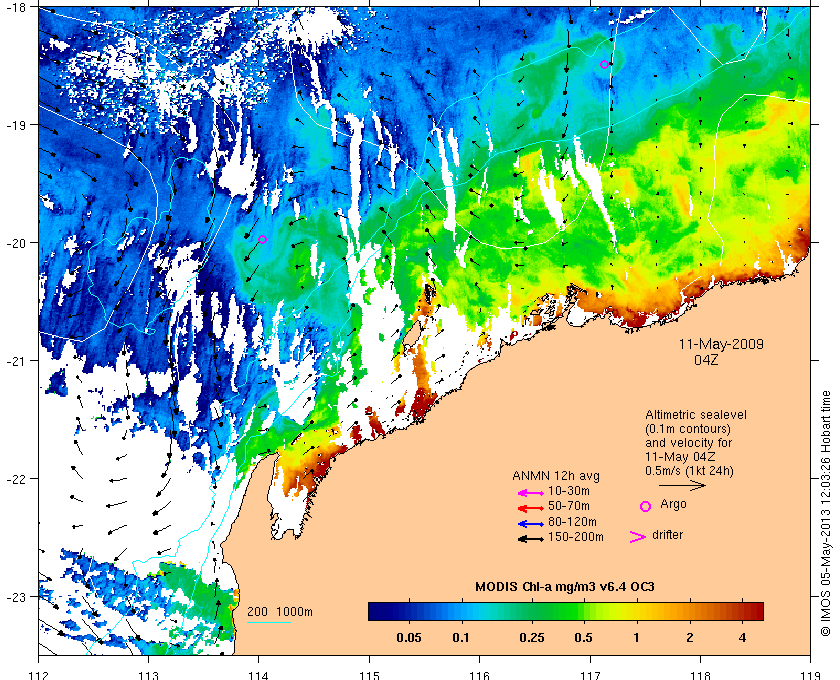Click the latitude axis label '-21'
The image size is (840, 680).
click(14, 361)
